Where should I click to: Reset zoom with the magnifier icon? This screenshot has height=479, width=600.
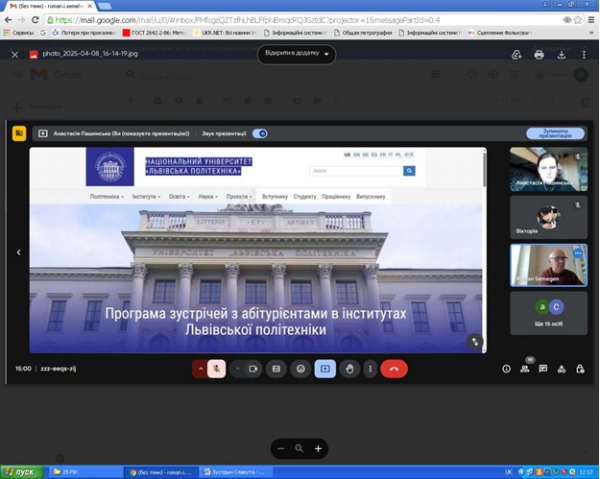(x=299, y=448)
